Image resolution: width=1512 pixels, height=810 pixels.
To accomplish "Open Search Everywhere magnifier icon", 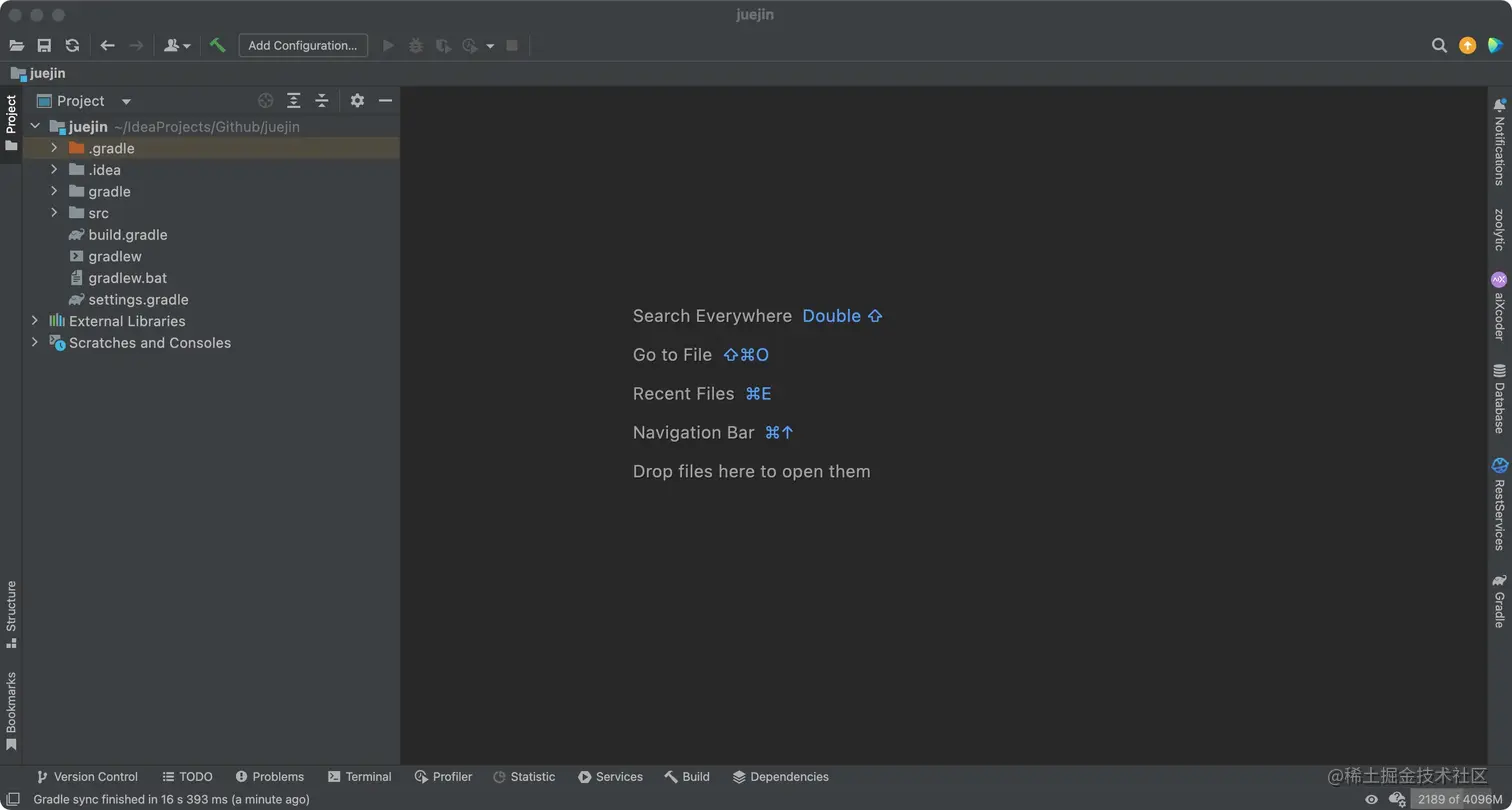I will pos(1439,45).
